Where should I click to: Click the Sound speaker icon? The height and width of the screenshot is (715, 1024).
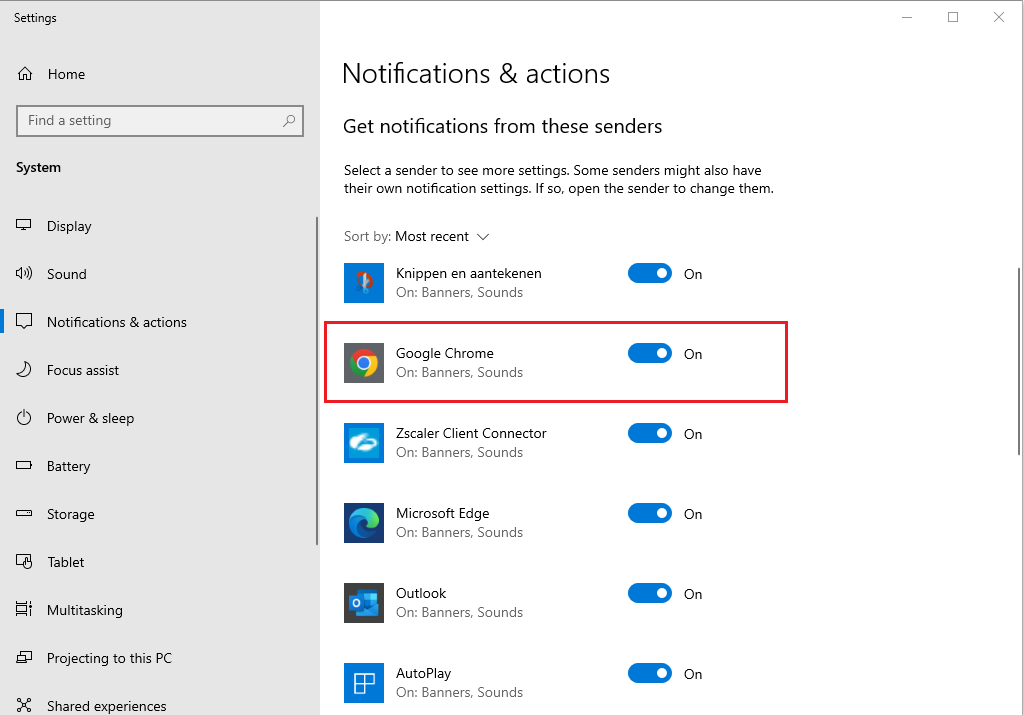tap(23, 274)
